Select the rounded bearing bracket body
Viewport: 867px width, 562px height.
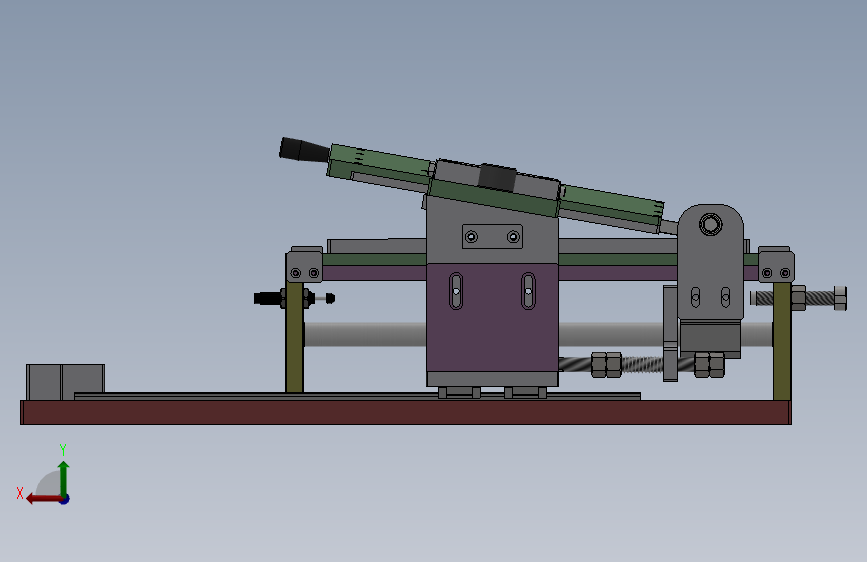pos(711,261)
